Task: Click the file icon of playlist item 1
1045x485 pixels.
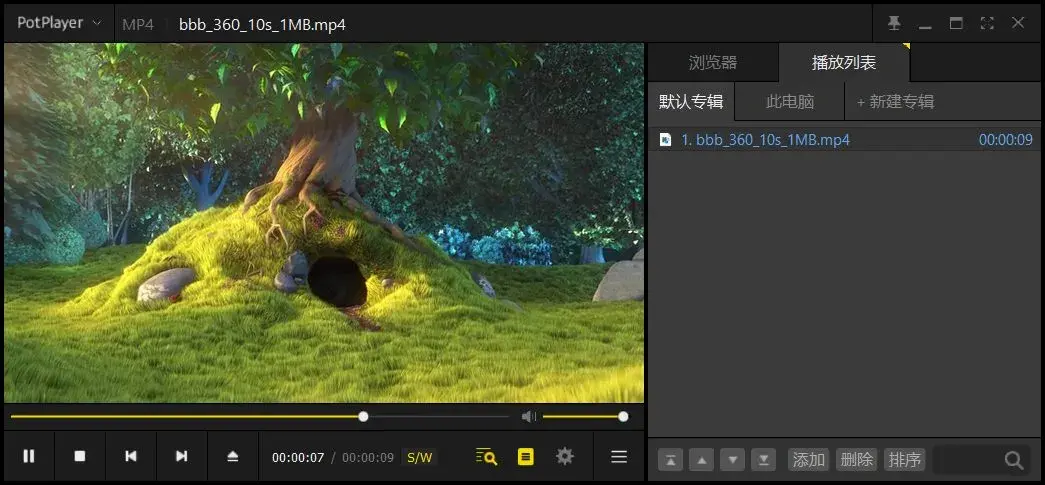Action: click(664, 140)
